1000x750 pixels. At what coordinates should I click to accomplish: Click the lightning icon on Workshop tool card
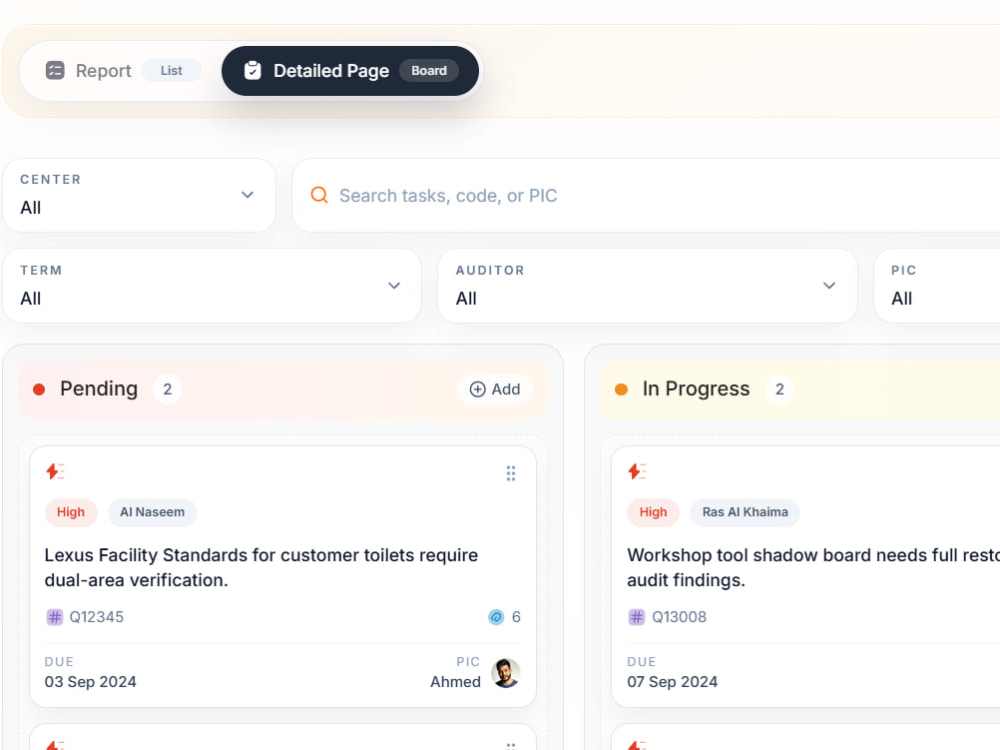[x=637, y=471]
